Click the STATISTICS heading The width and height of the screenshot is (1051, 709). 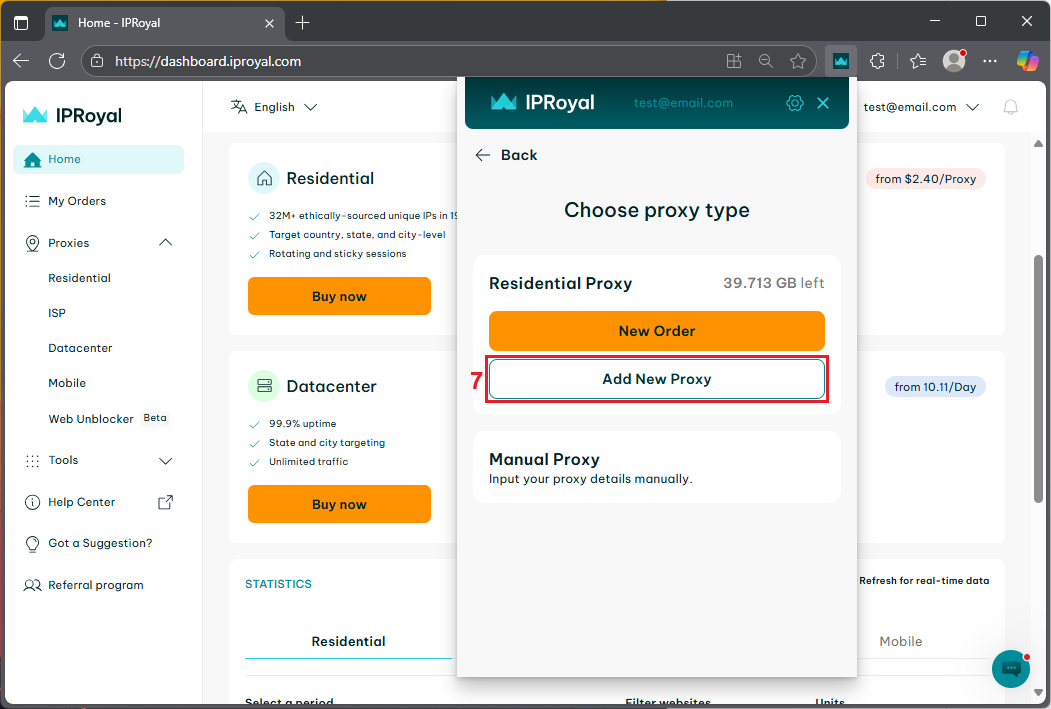[278, 584]
